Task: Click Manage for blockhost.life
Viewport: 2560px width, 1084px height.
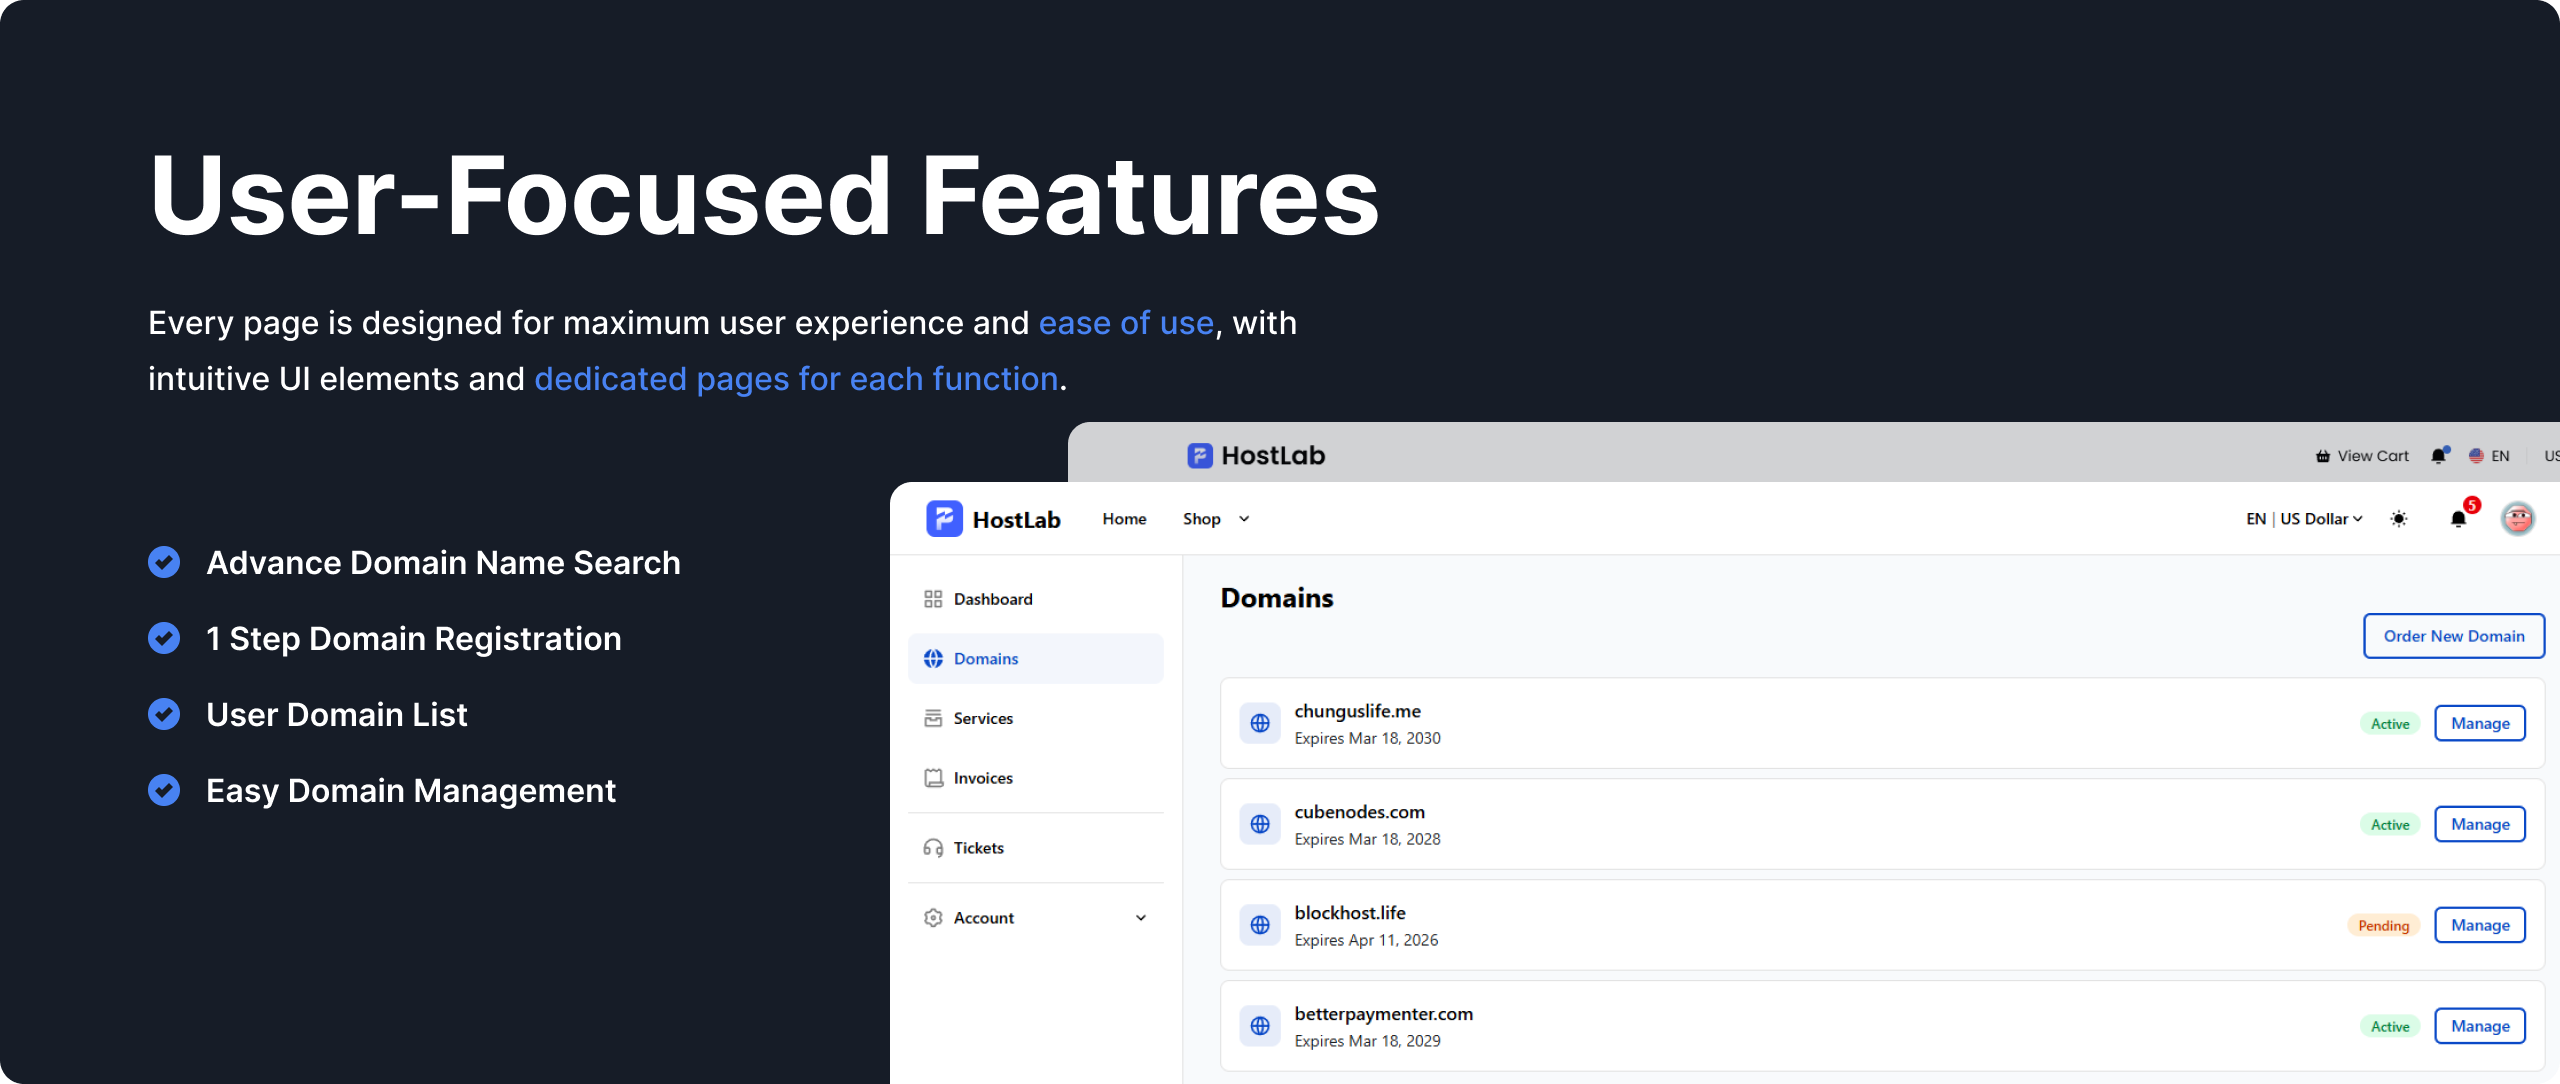Action: click(2479, 925)
